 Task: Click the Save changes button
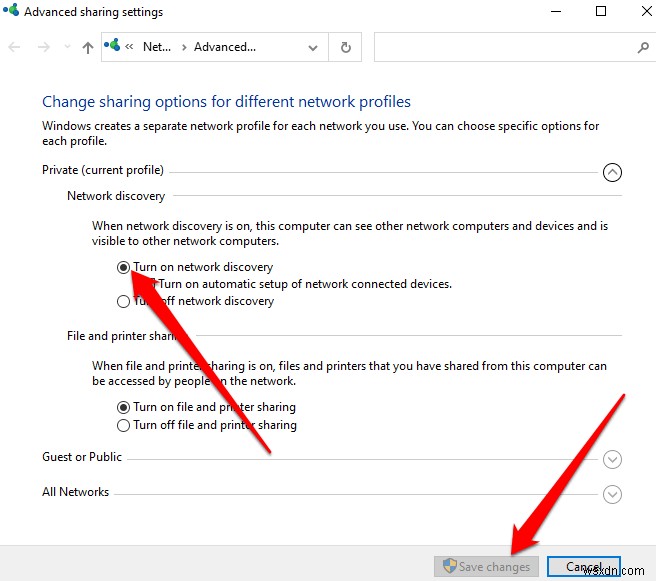486,566
